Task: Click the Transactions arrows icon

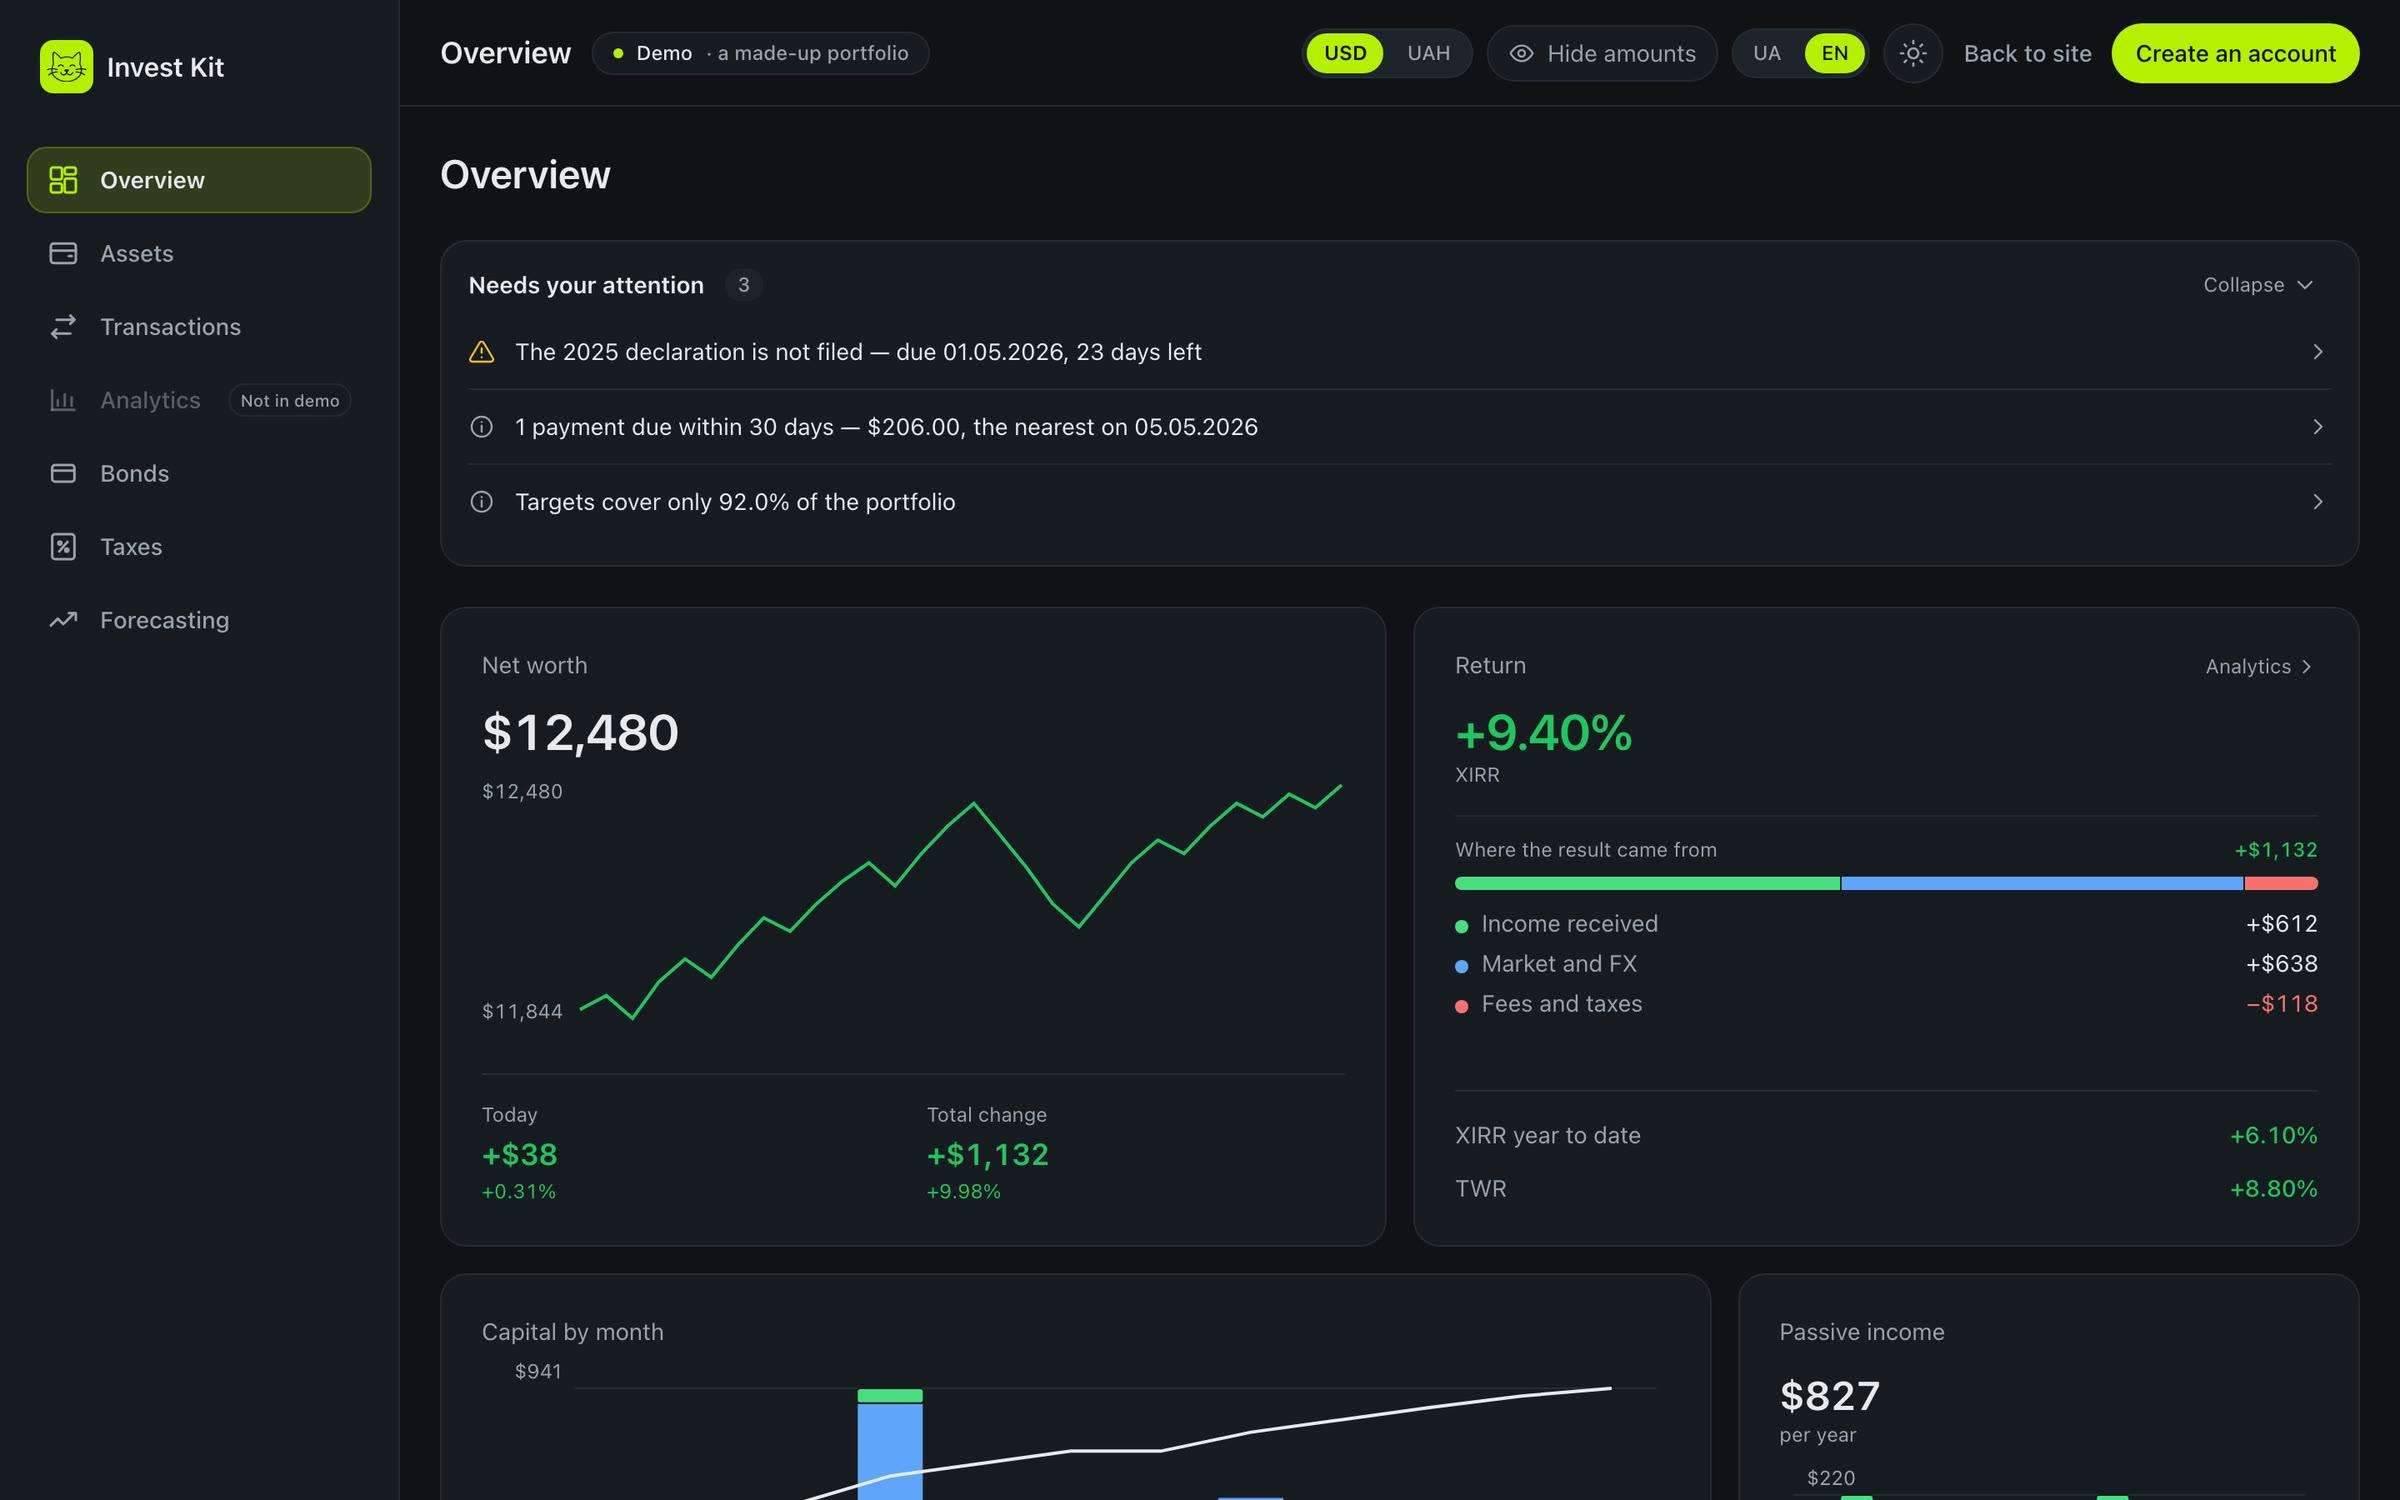Action: [x=63, y=327]
